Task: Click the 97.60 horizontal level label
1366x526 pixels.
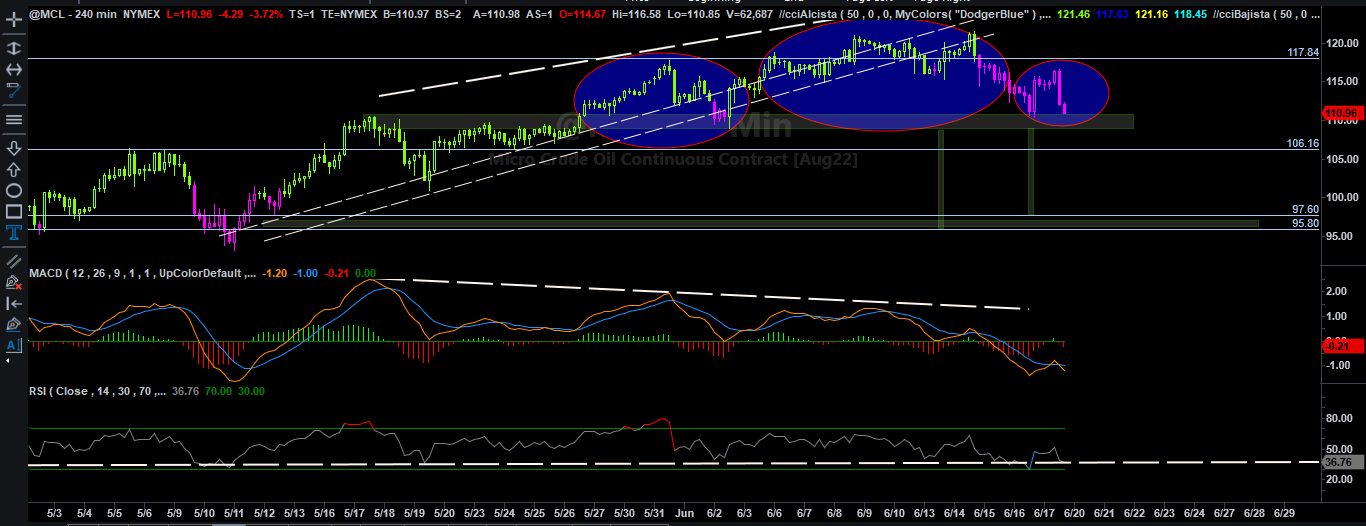Action: pos(1306,209)
